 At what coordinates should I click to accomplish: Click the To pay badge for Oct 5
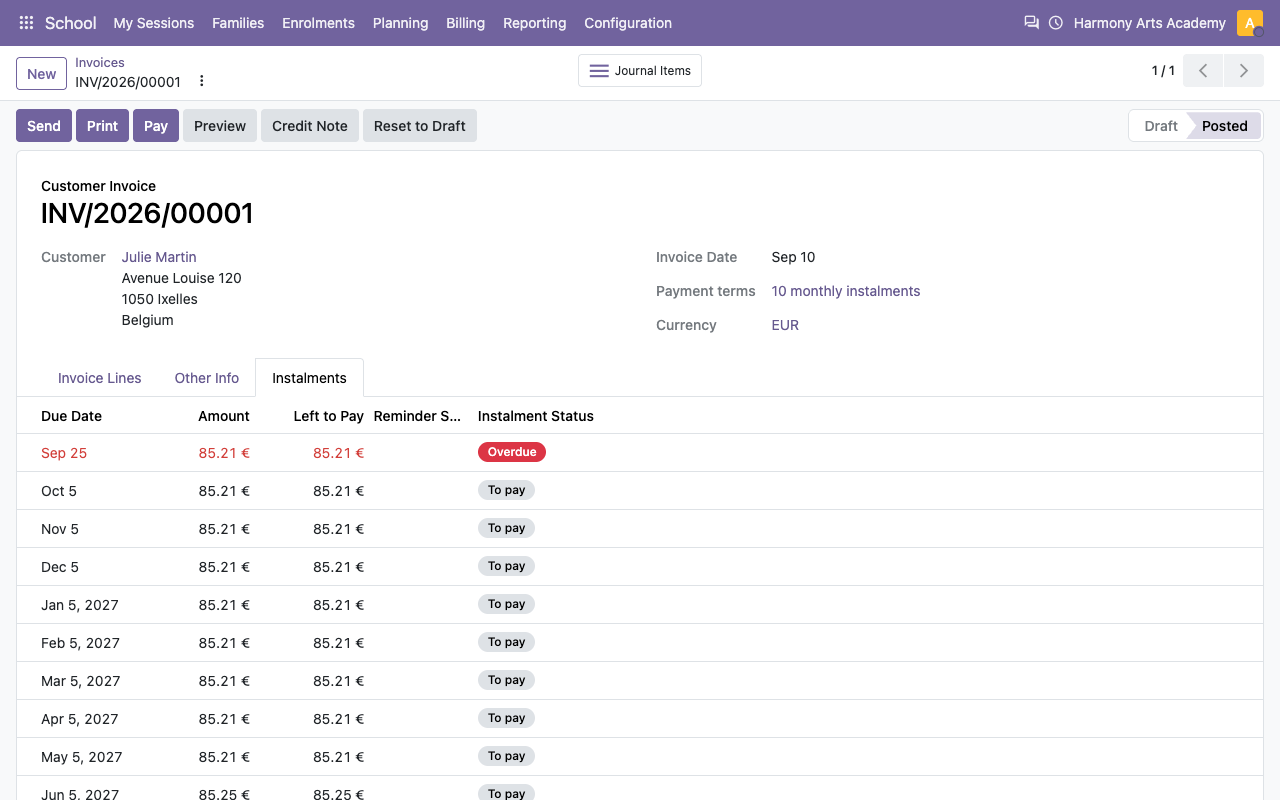point(506,490)
